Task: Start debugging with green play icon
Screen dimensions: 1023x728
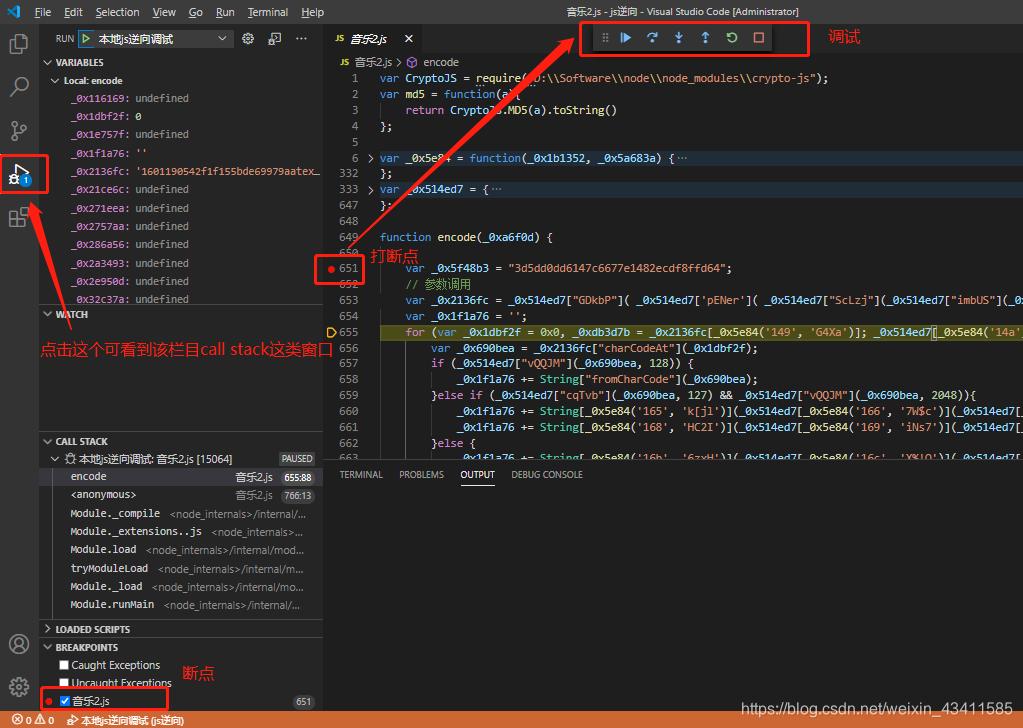Action: coord(85,39)
